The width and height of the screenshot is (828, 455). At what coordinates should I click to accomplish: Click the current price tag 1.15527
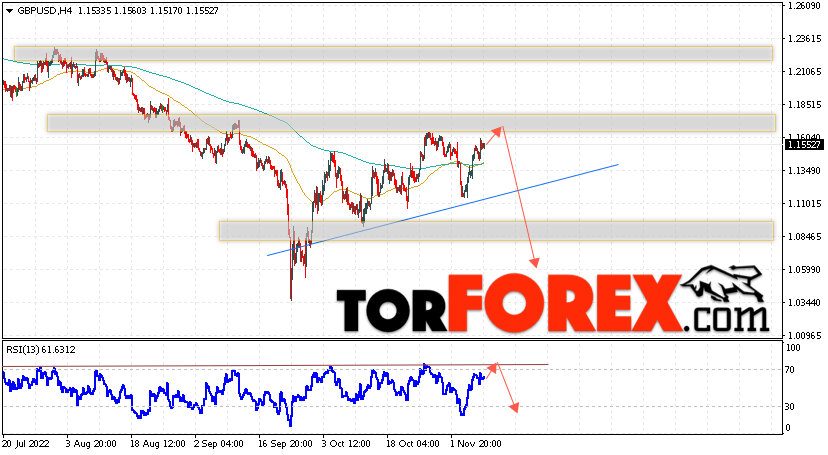tap(804, 144)
